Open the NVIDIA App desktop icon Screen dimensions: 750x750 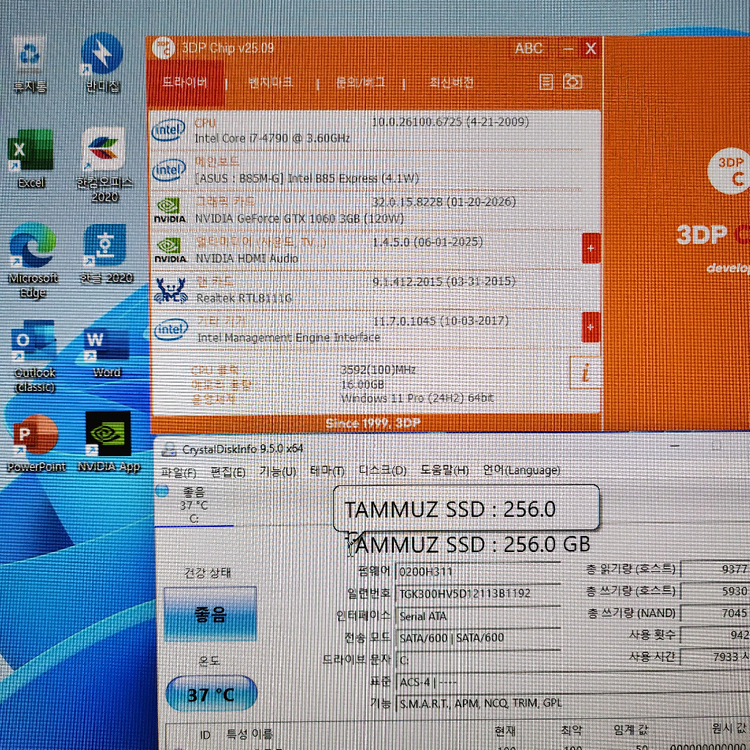coord(109,442)
